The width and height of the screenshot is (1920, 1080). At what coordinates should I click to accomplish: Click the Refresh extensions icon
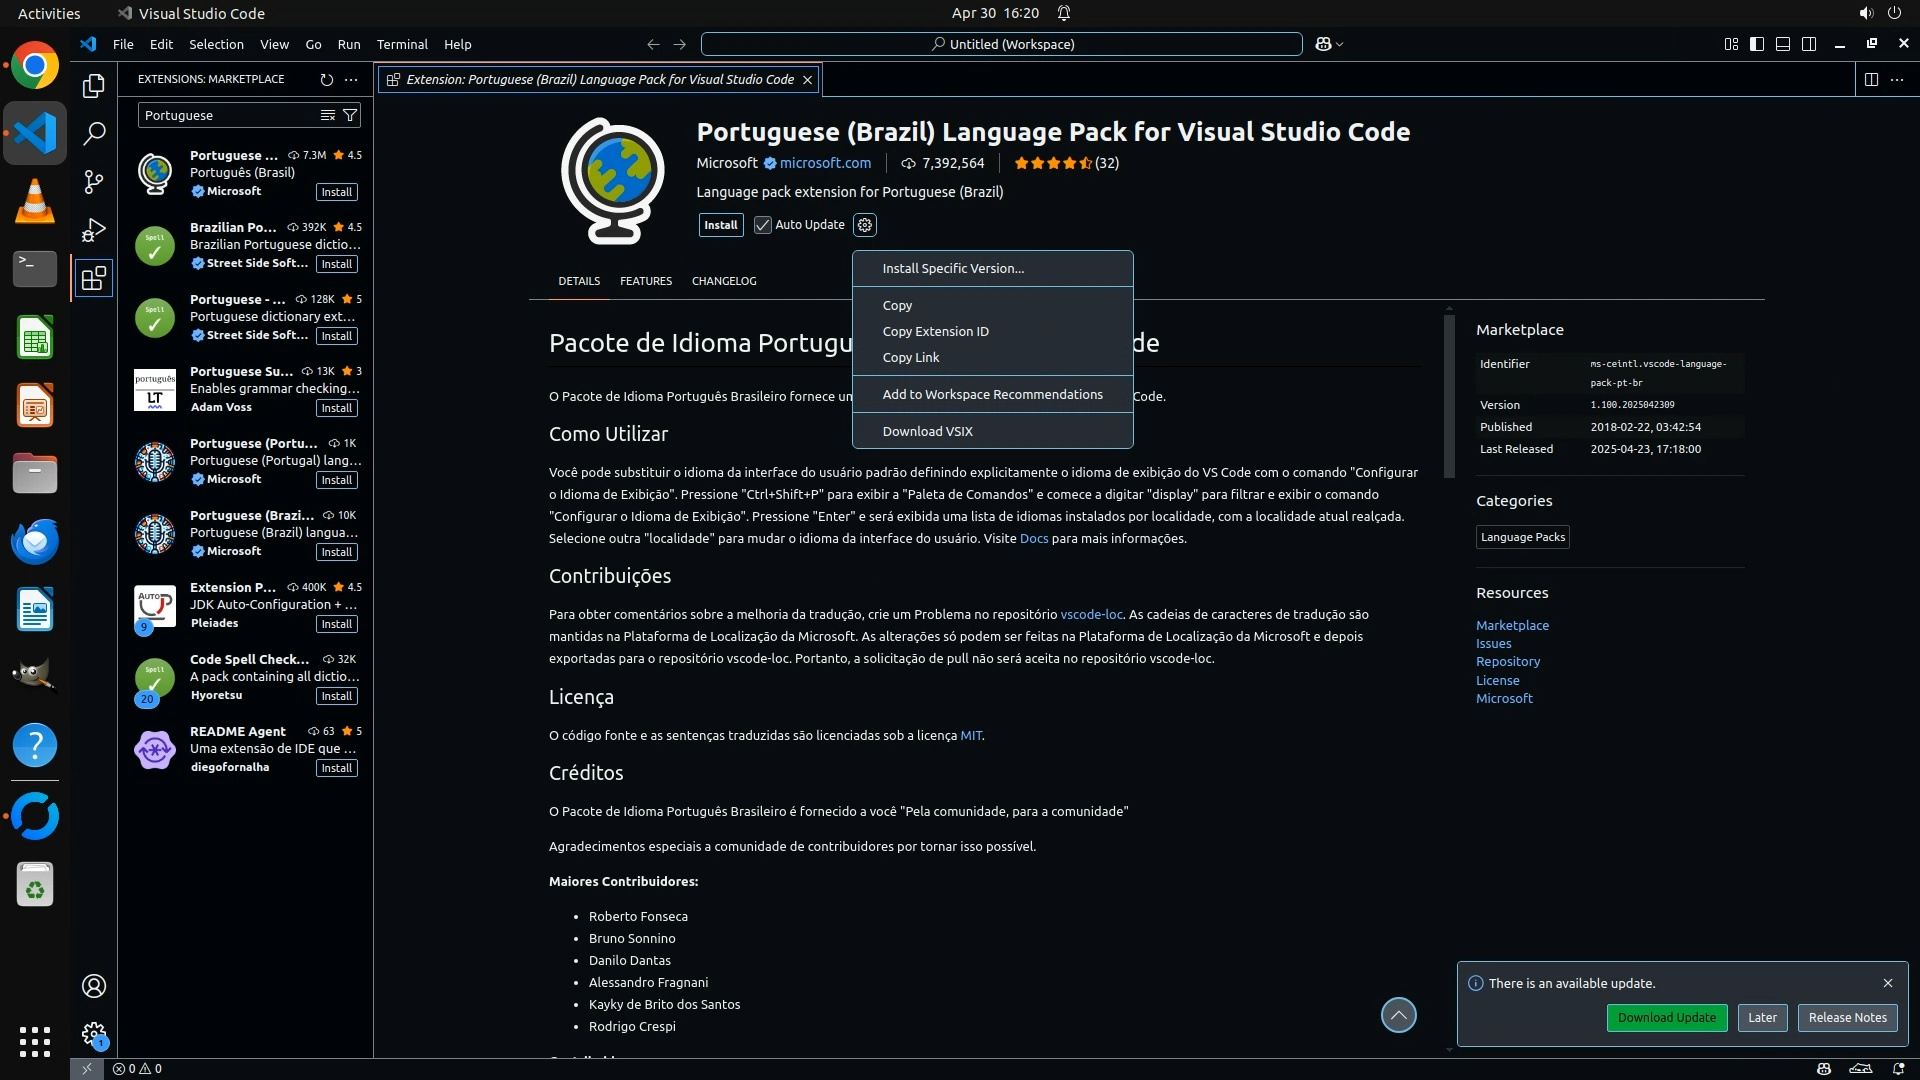[326, 79]
